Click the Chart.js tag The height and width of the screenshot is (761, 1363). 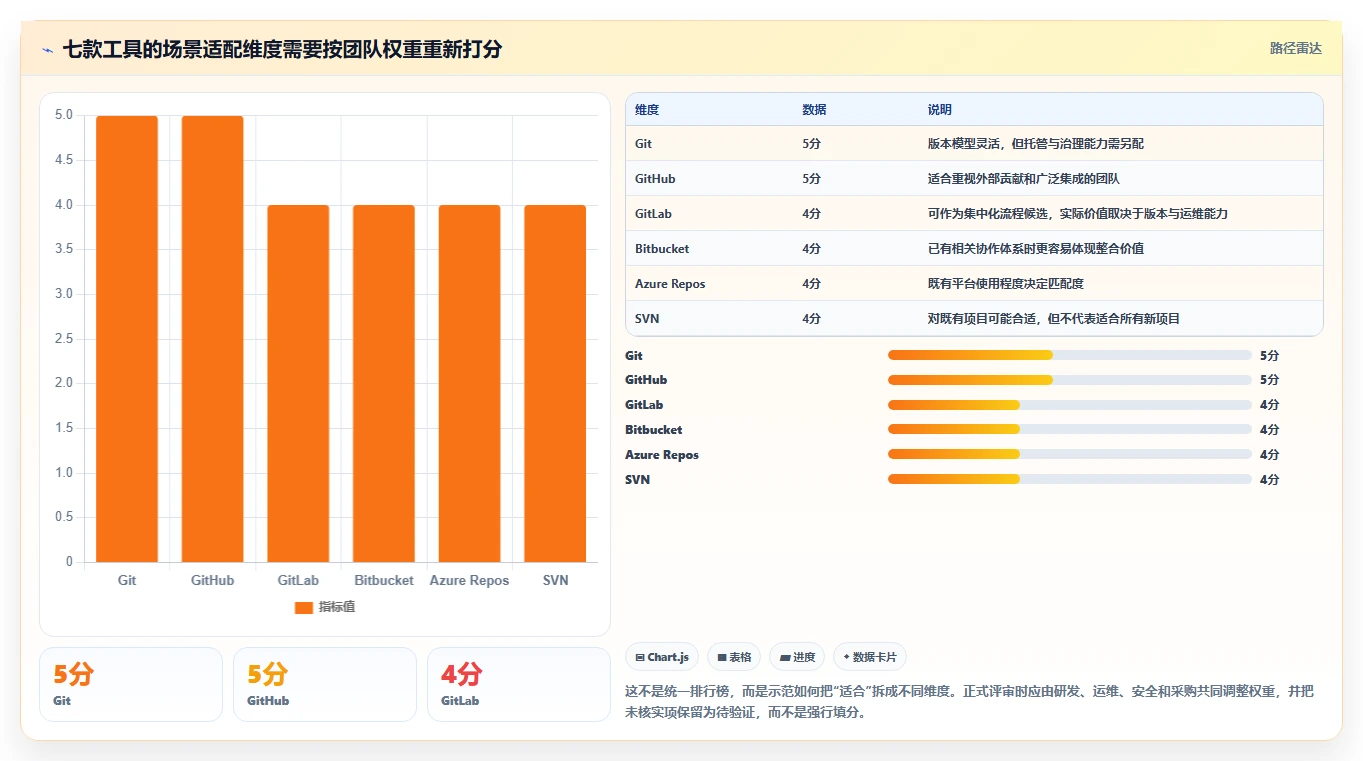(x=662, y=657)
